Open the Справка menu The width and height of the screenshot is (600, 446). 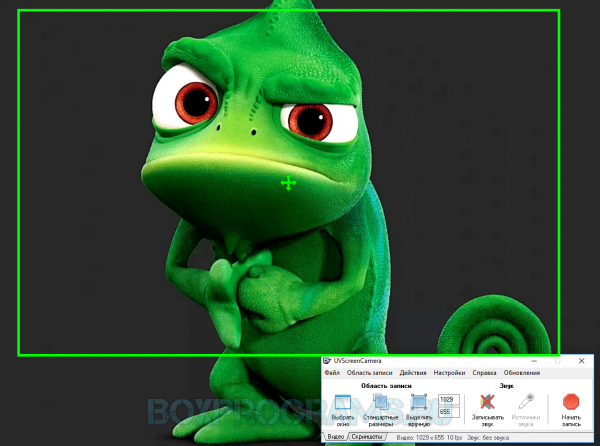click(x=484, y=373)
